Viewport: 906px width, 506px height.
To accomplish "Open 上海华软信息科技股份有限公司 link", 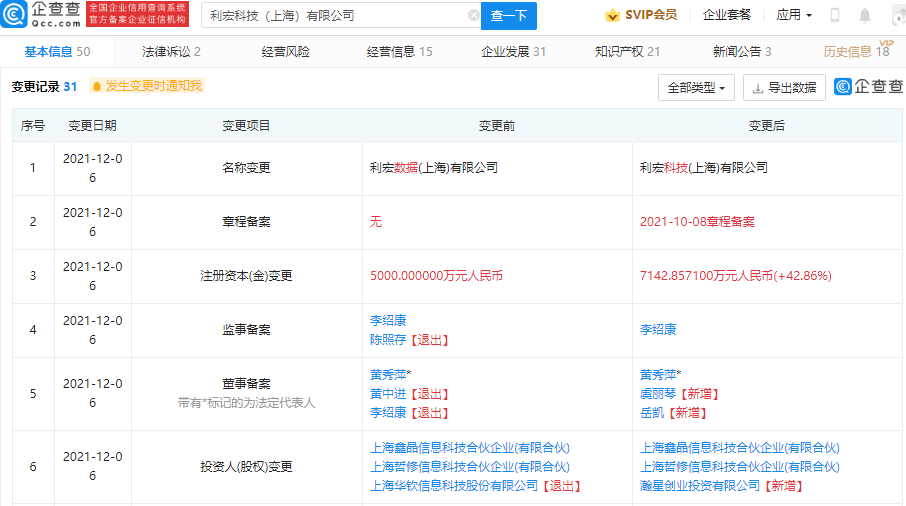I will point(454,486).
